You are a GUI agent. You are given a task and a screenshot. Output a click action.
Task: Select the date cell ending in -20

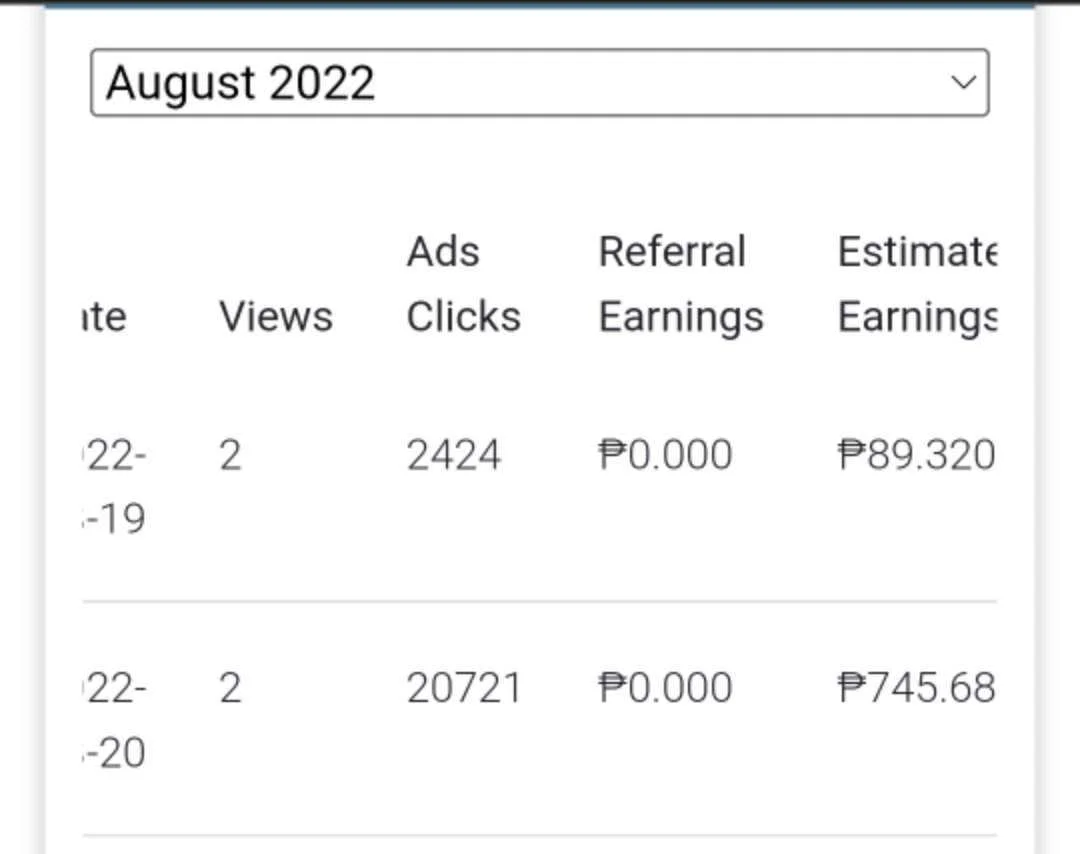(114, 720)
